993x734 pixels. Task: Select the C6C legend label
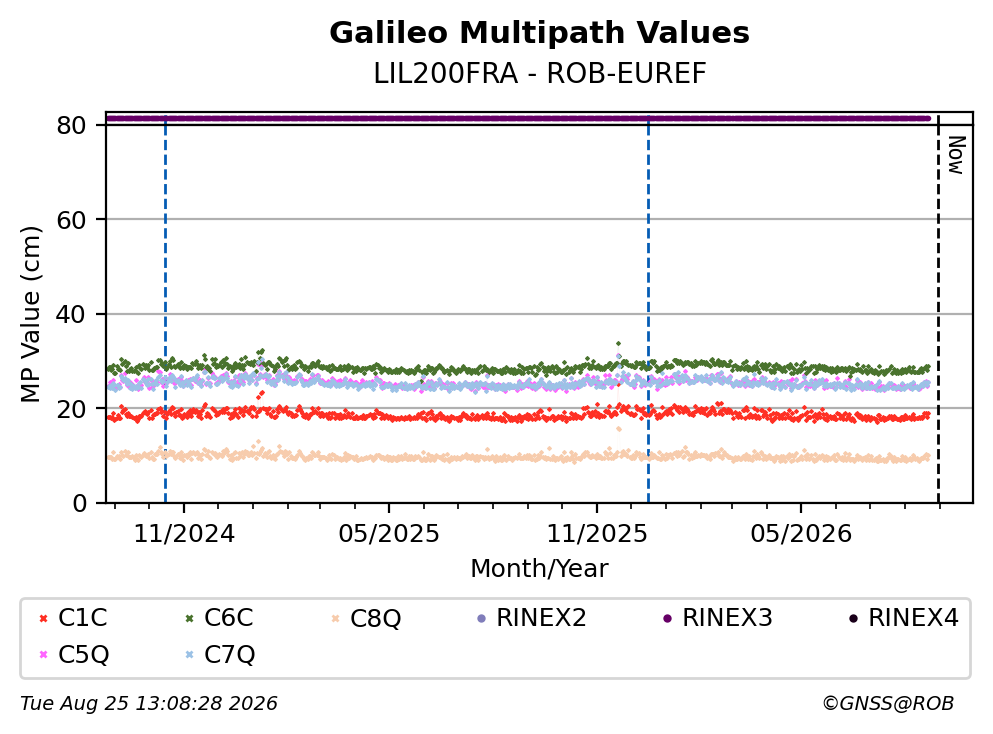[229, 617]
